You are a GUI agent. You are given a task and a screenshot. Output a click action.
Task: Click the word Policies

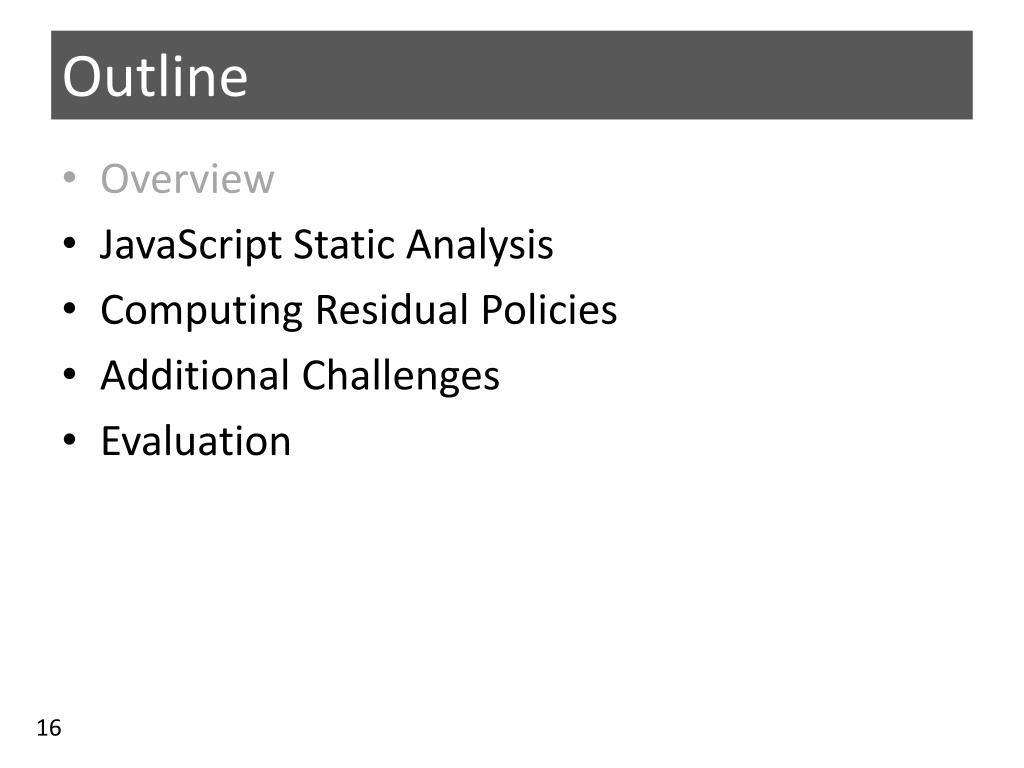click(x=549, y=309)
